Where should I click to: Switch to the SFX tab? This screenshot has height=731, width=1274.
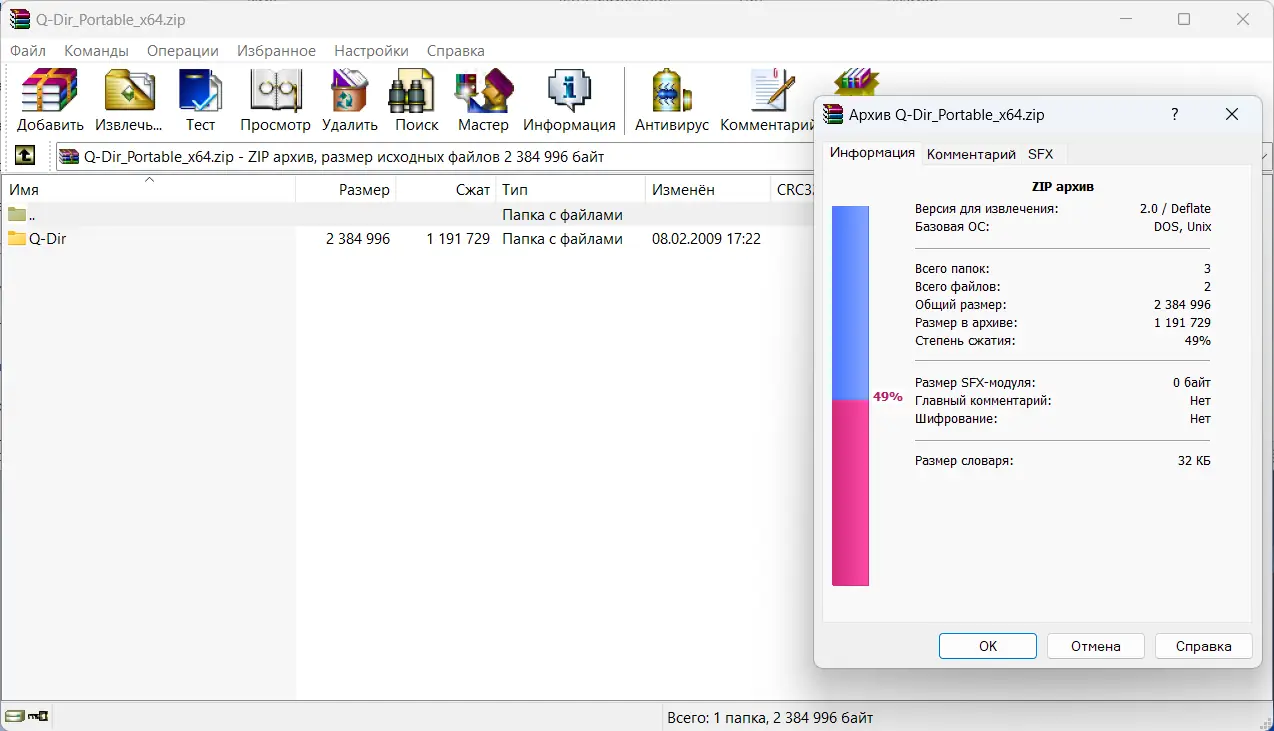(x=1041, y=154)
